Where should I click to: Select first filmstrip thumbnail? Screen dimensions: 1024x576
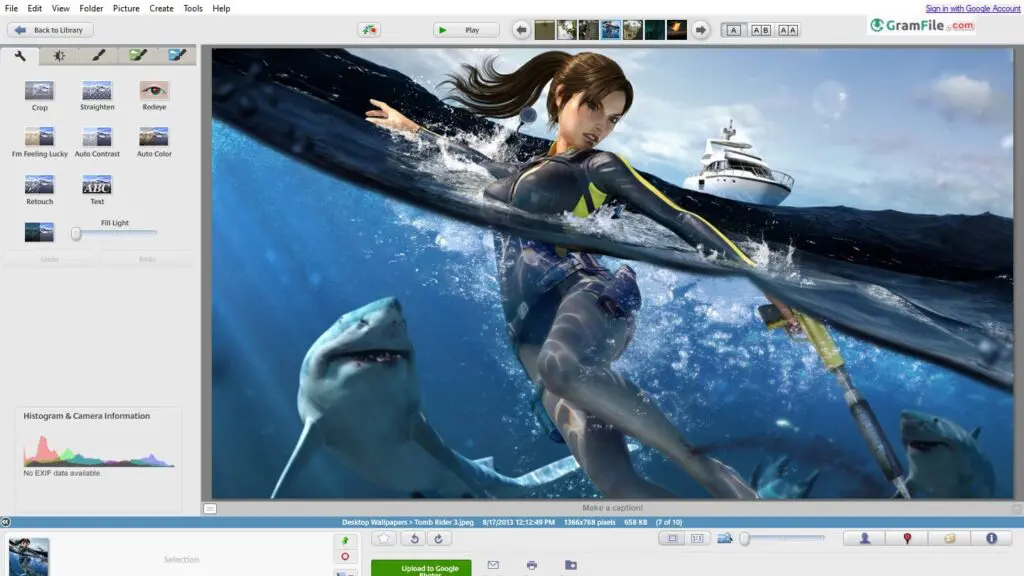545,30
